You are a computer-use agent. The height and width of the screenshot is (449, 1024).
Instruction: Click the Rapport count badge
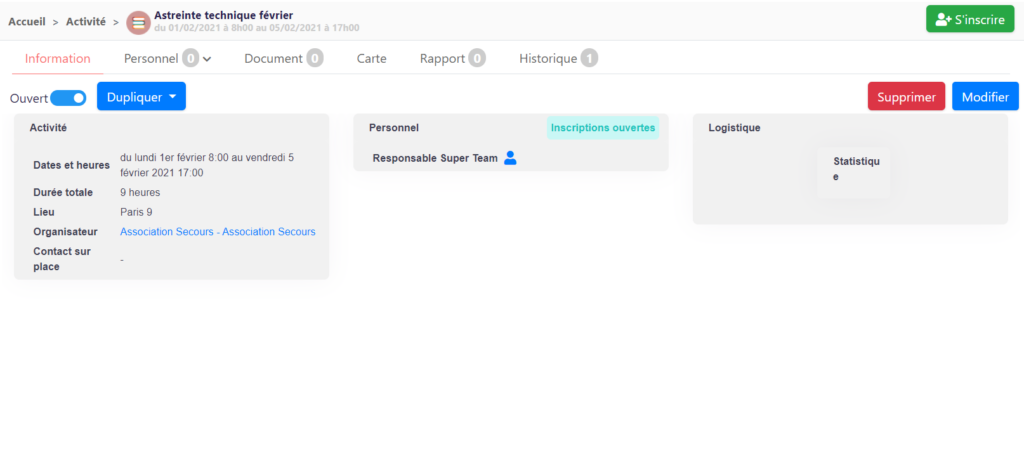477,59
